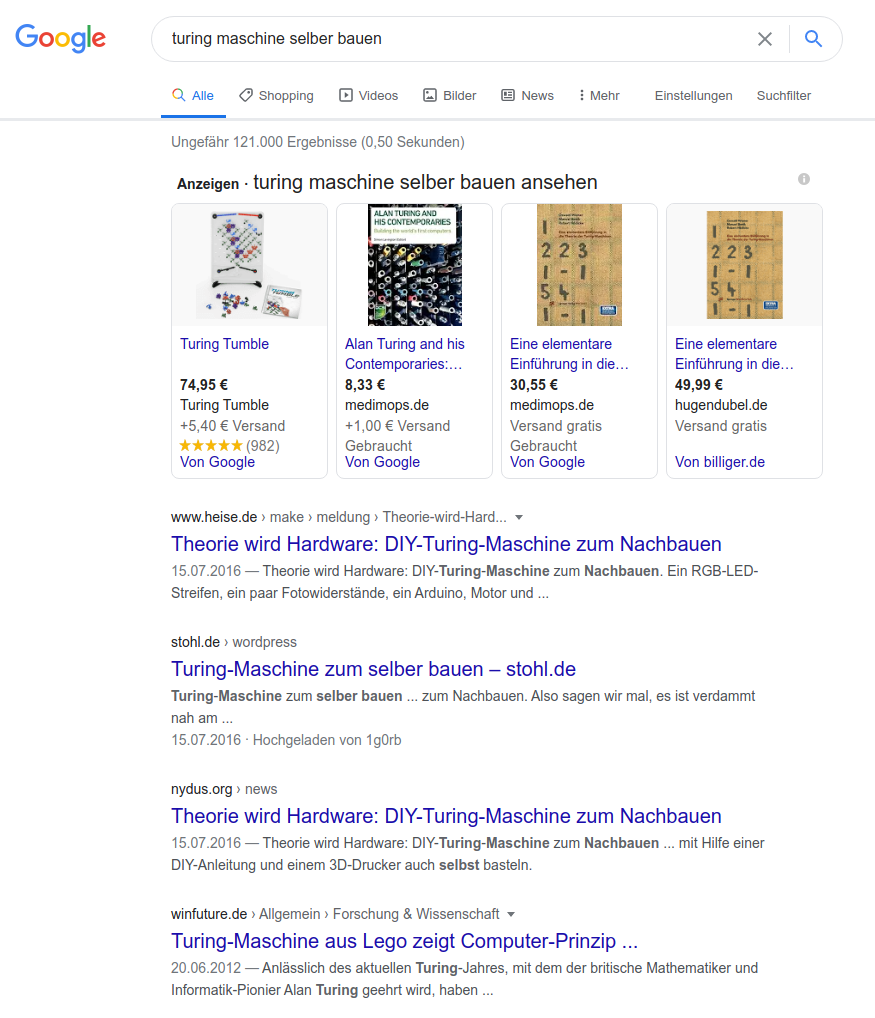Screen dimensions: 875x1018
Task: Expand the winfuture.de result options arrow
Action: coord(512,914)
